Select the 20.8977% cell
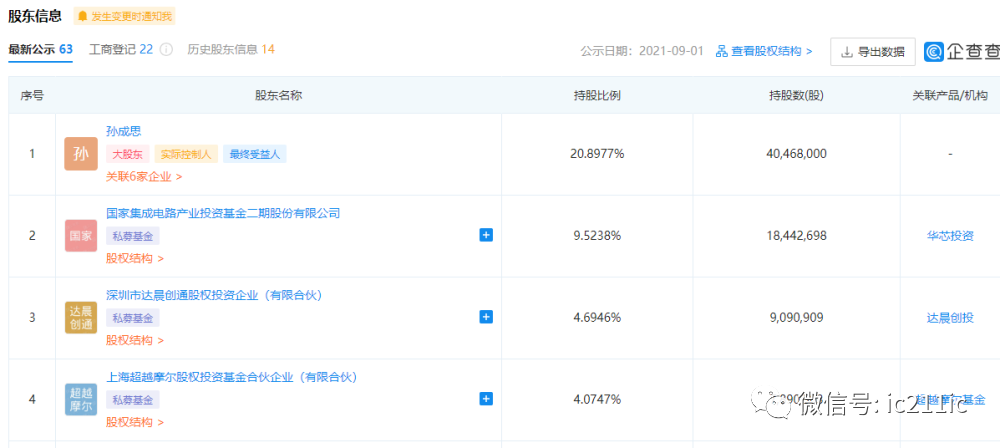Screen dimensions: 1000x448 pos(597,154)
